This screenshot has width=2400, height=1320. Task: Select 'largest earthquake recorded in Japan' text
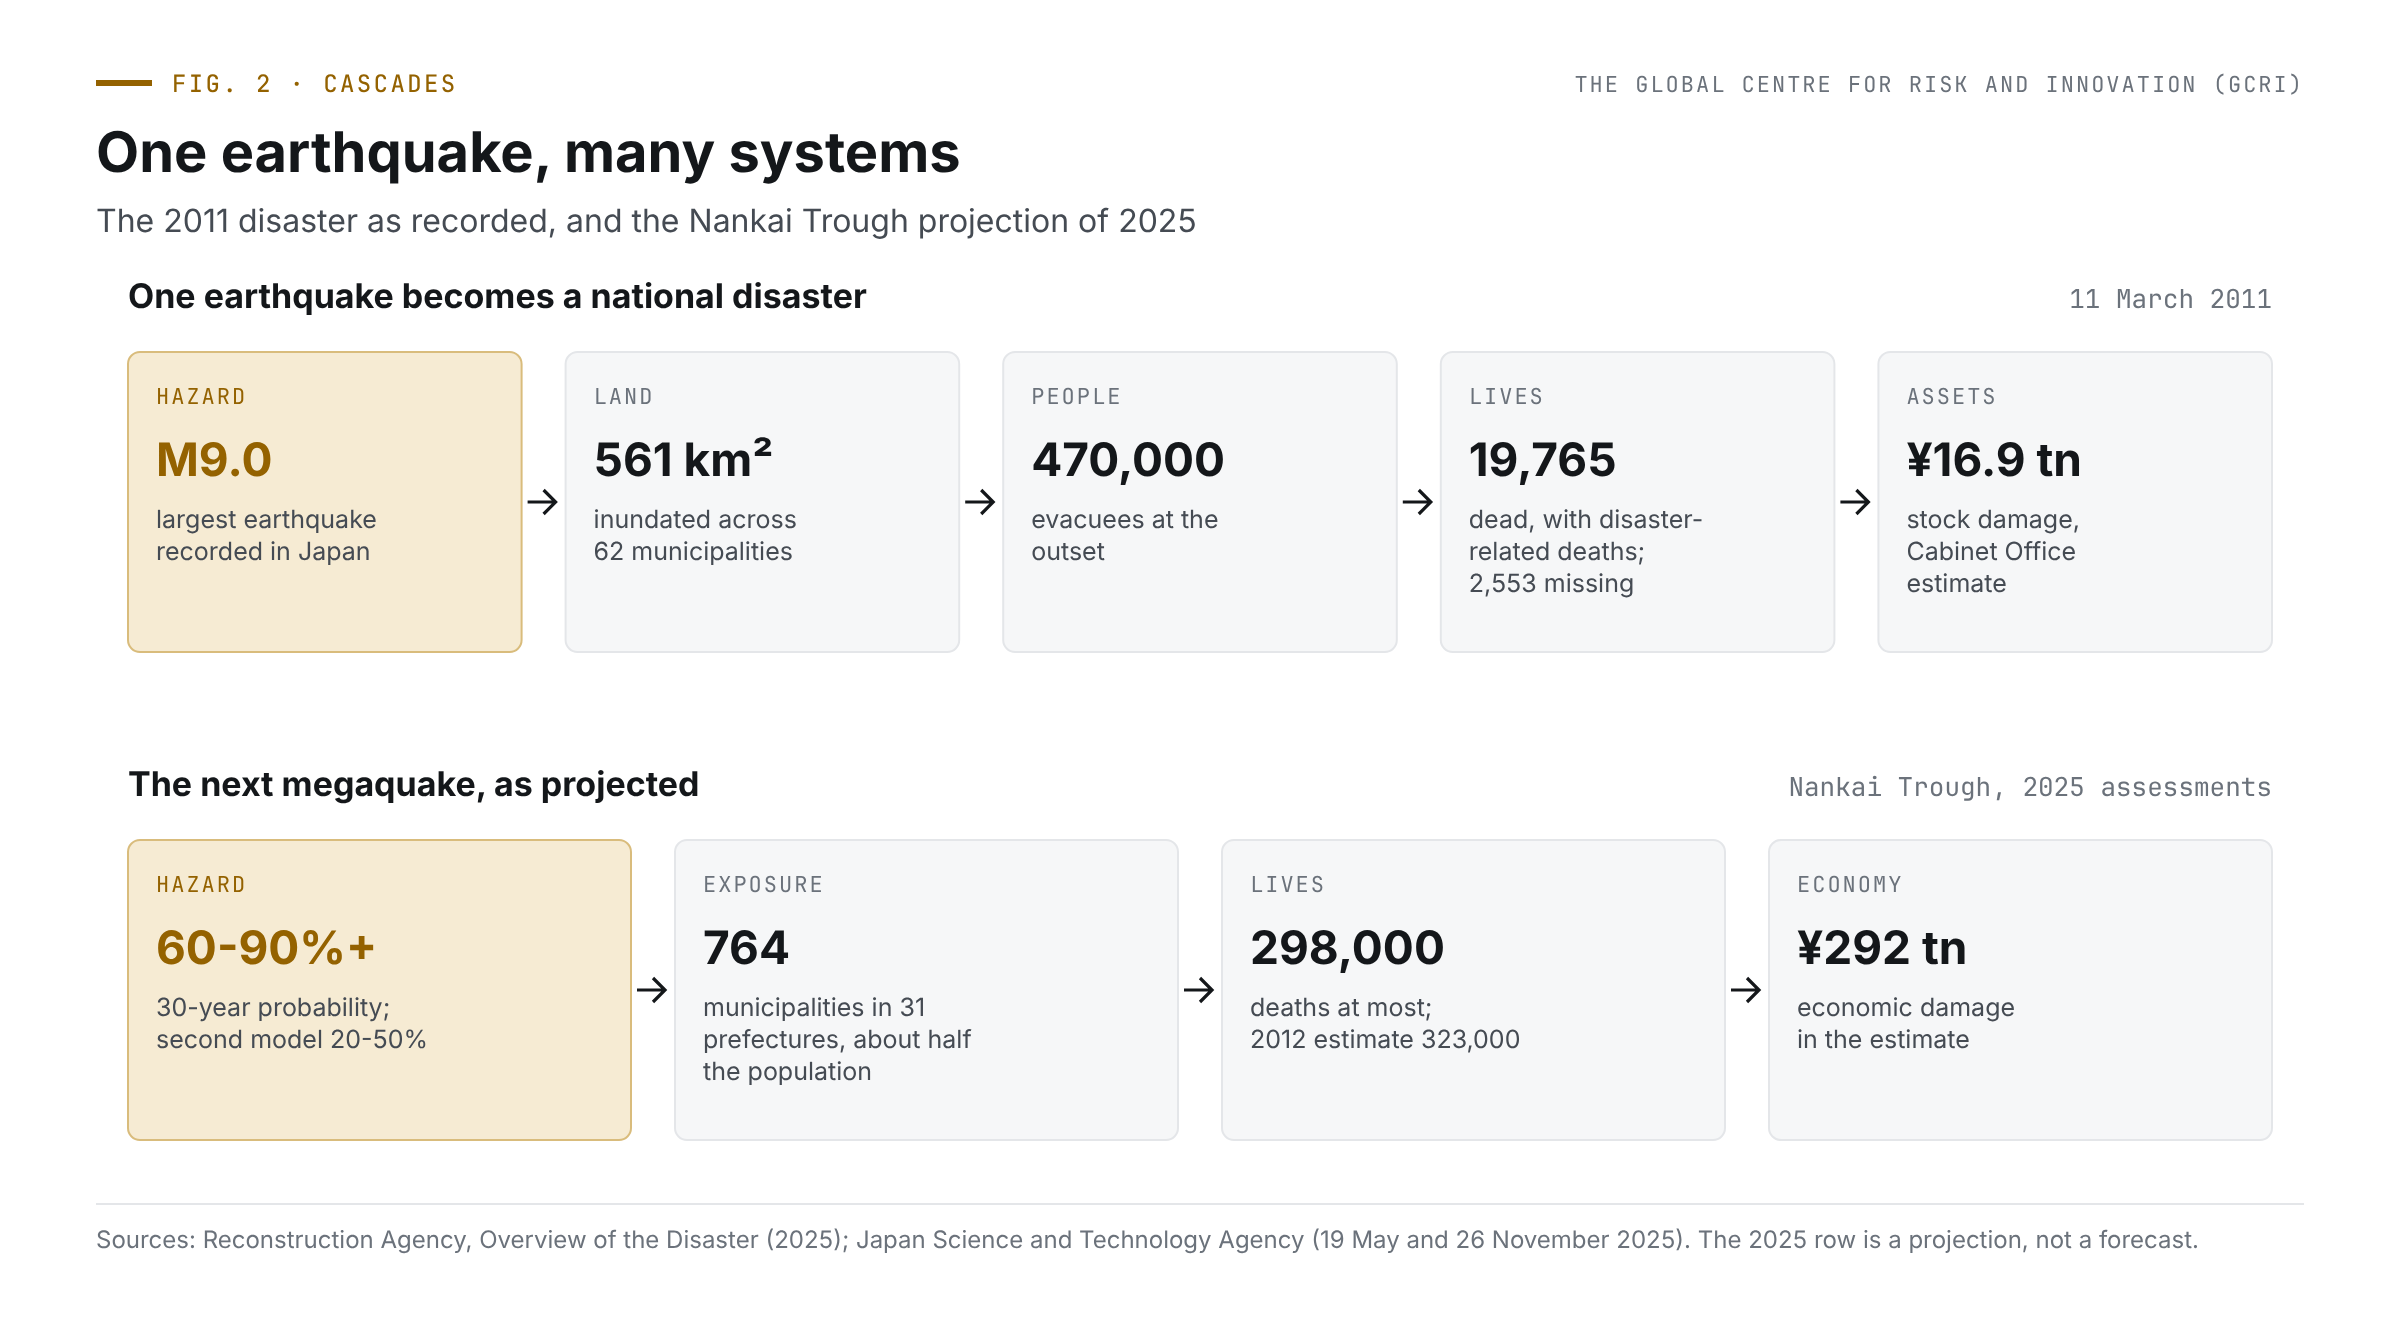click(266, 535)
